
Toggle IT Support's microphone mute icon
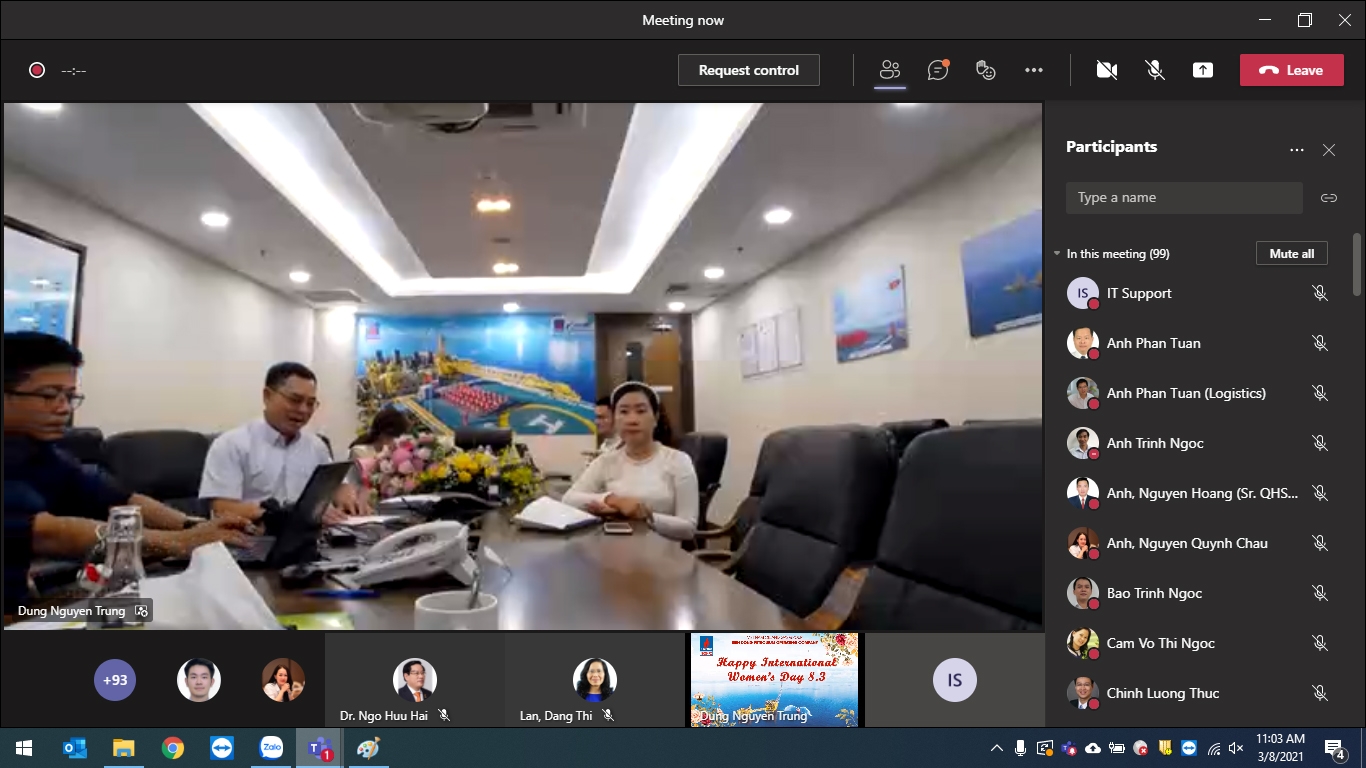pyautogui.click(x=1319, y=293)
